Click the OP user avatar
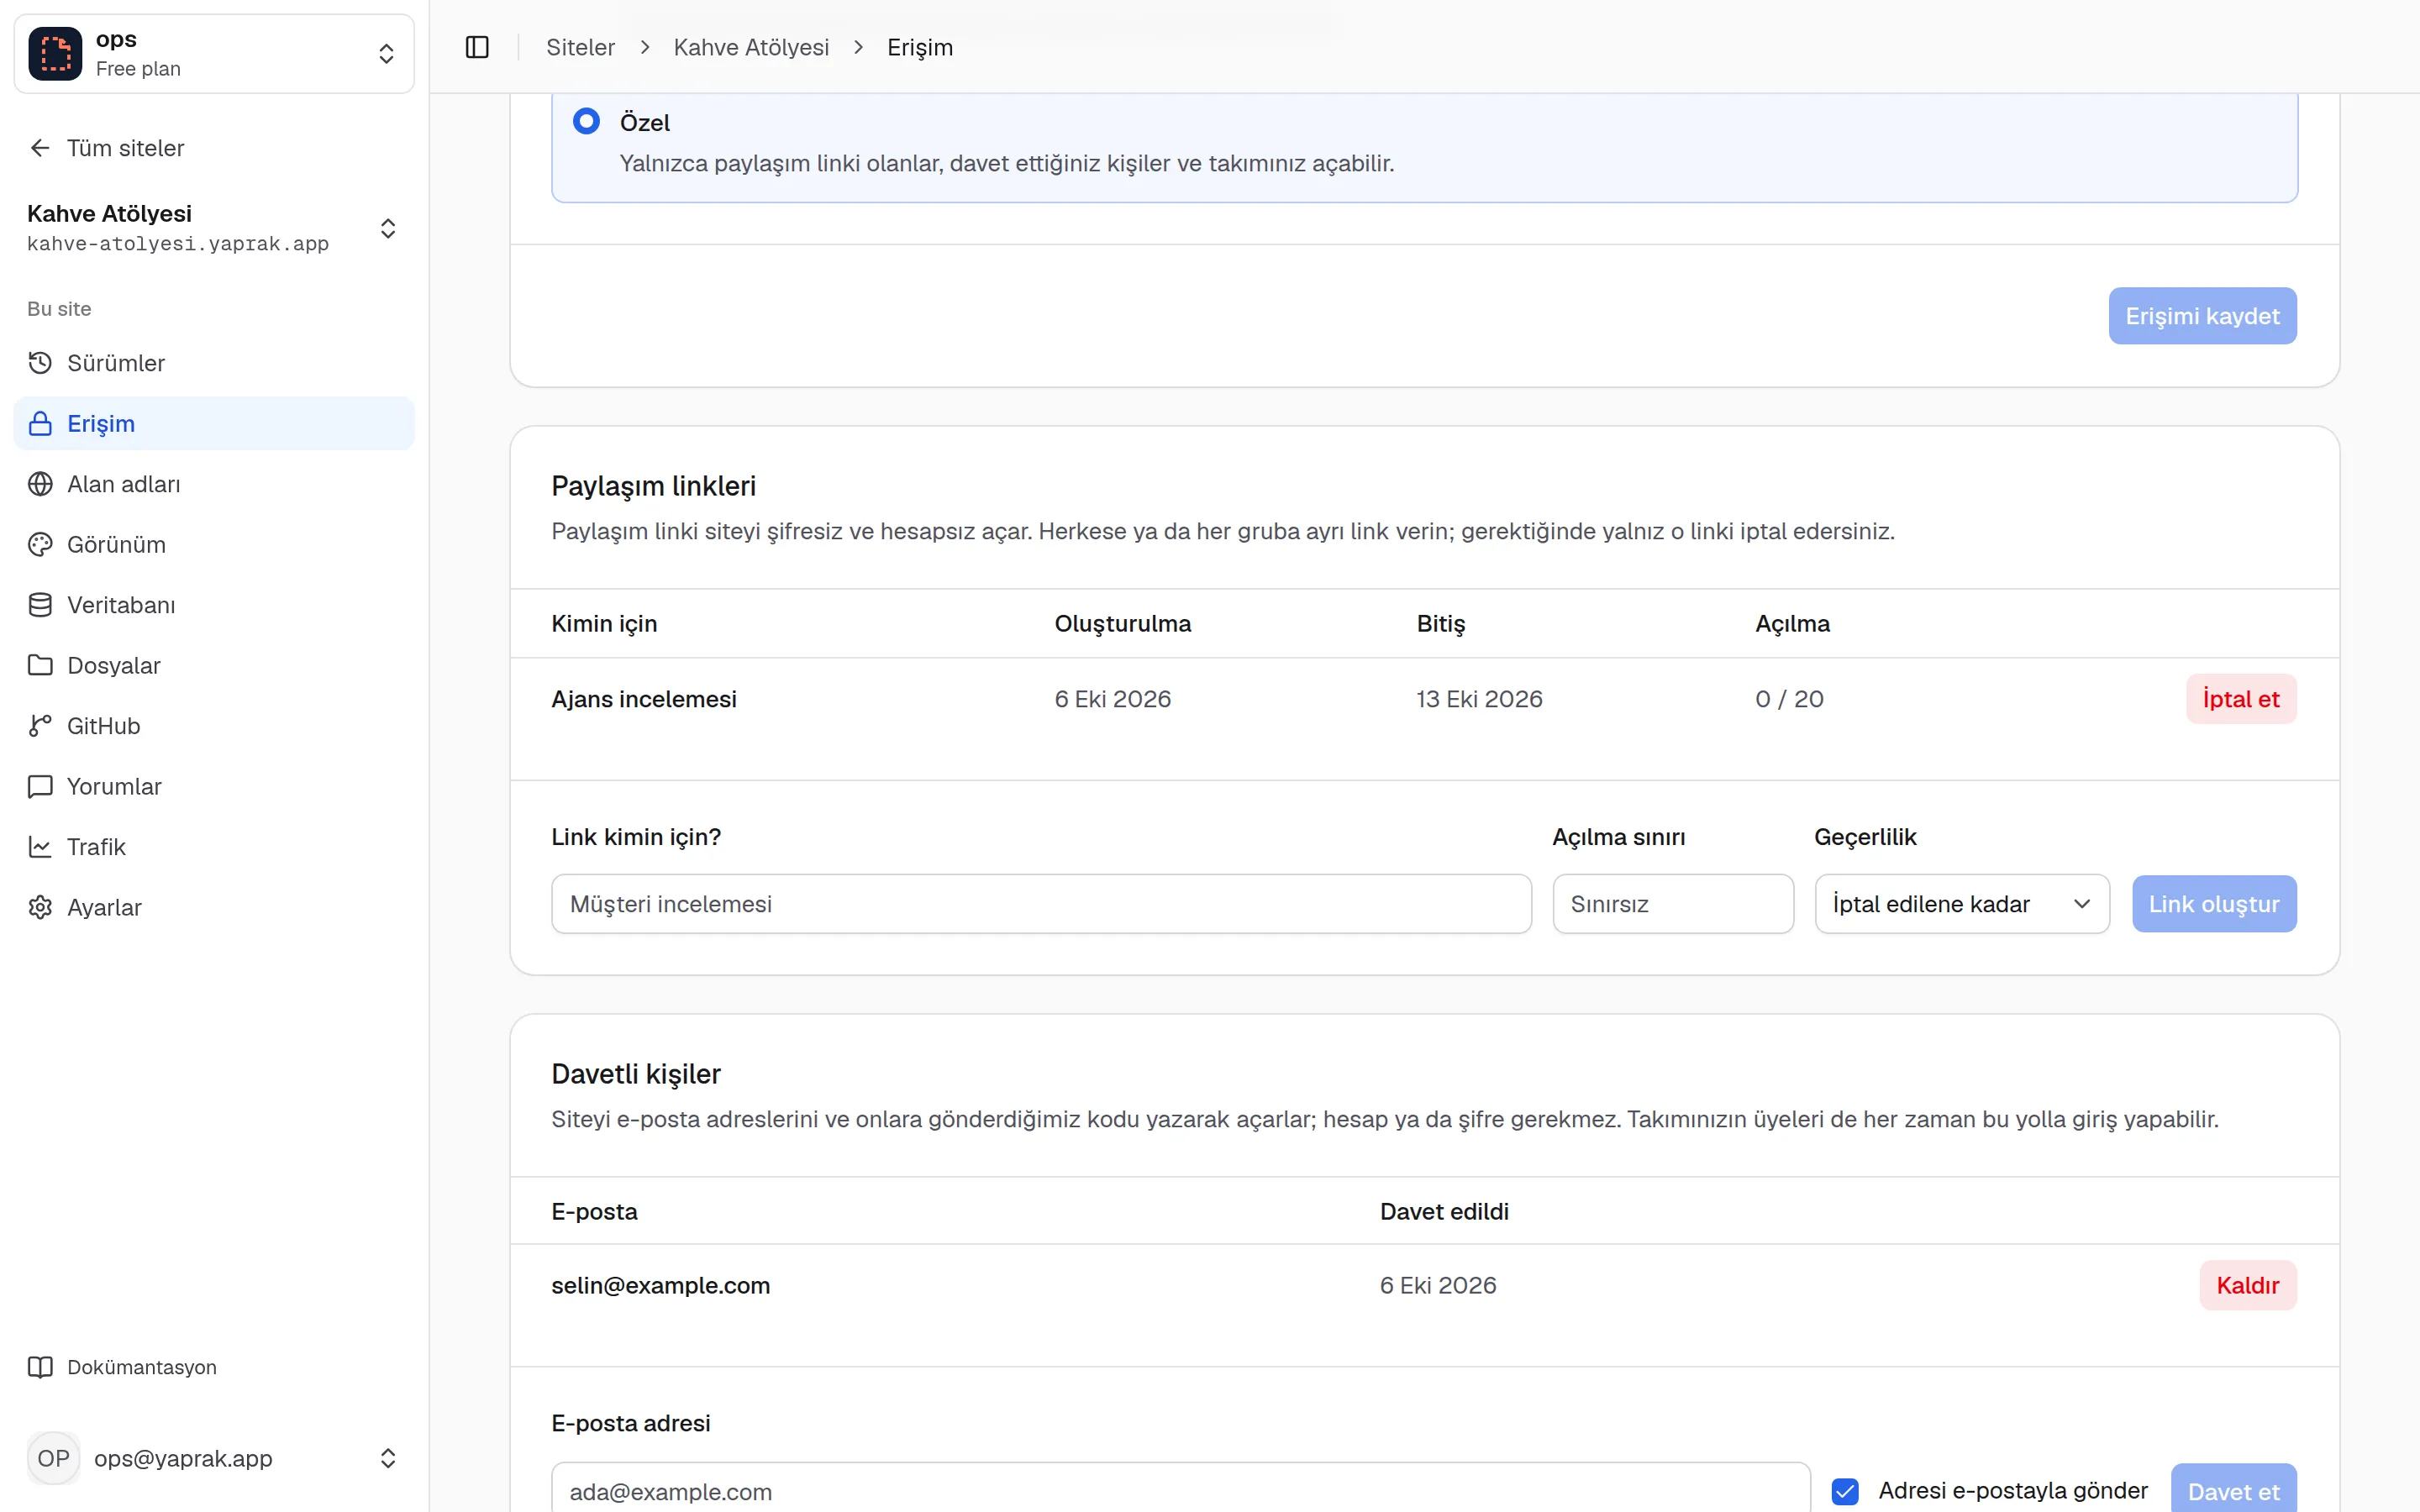2420x1512 pixels. tap(53, 1458)
